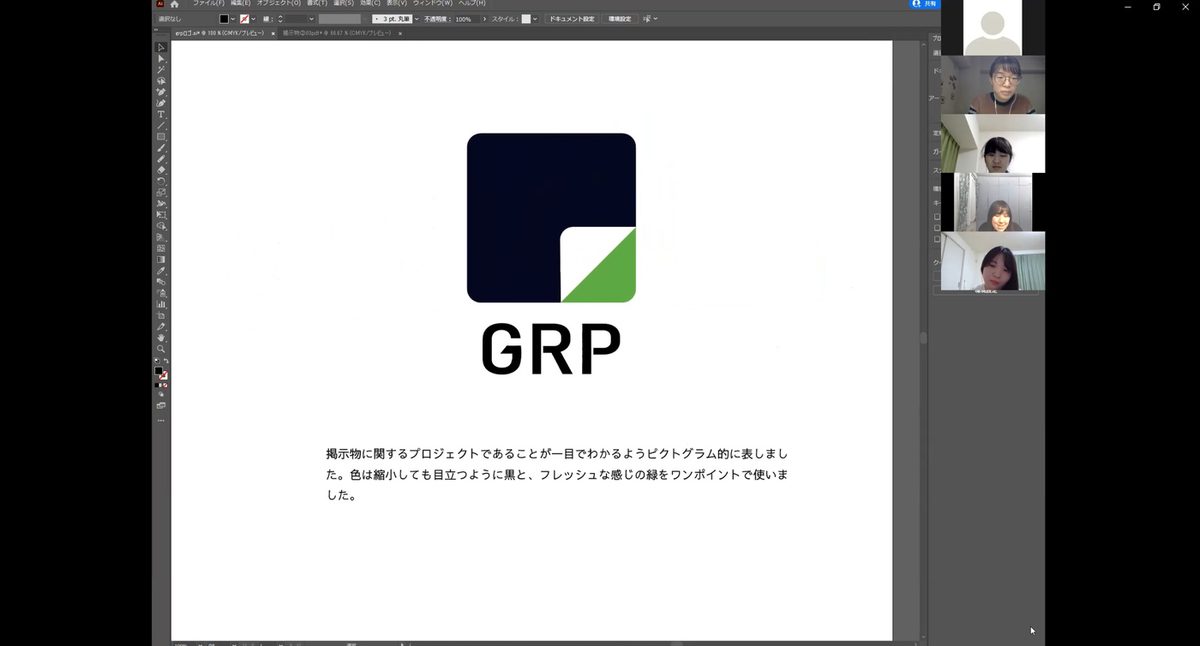Tick the top checkbox in the right panel
Image resolution: width=1200 pixels, height=646 pixels.
point(937,216)
